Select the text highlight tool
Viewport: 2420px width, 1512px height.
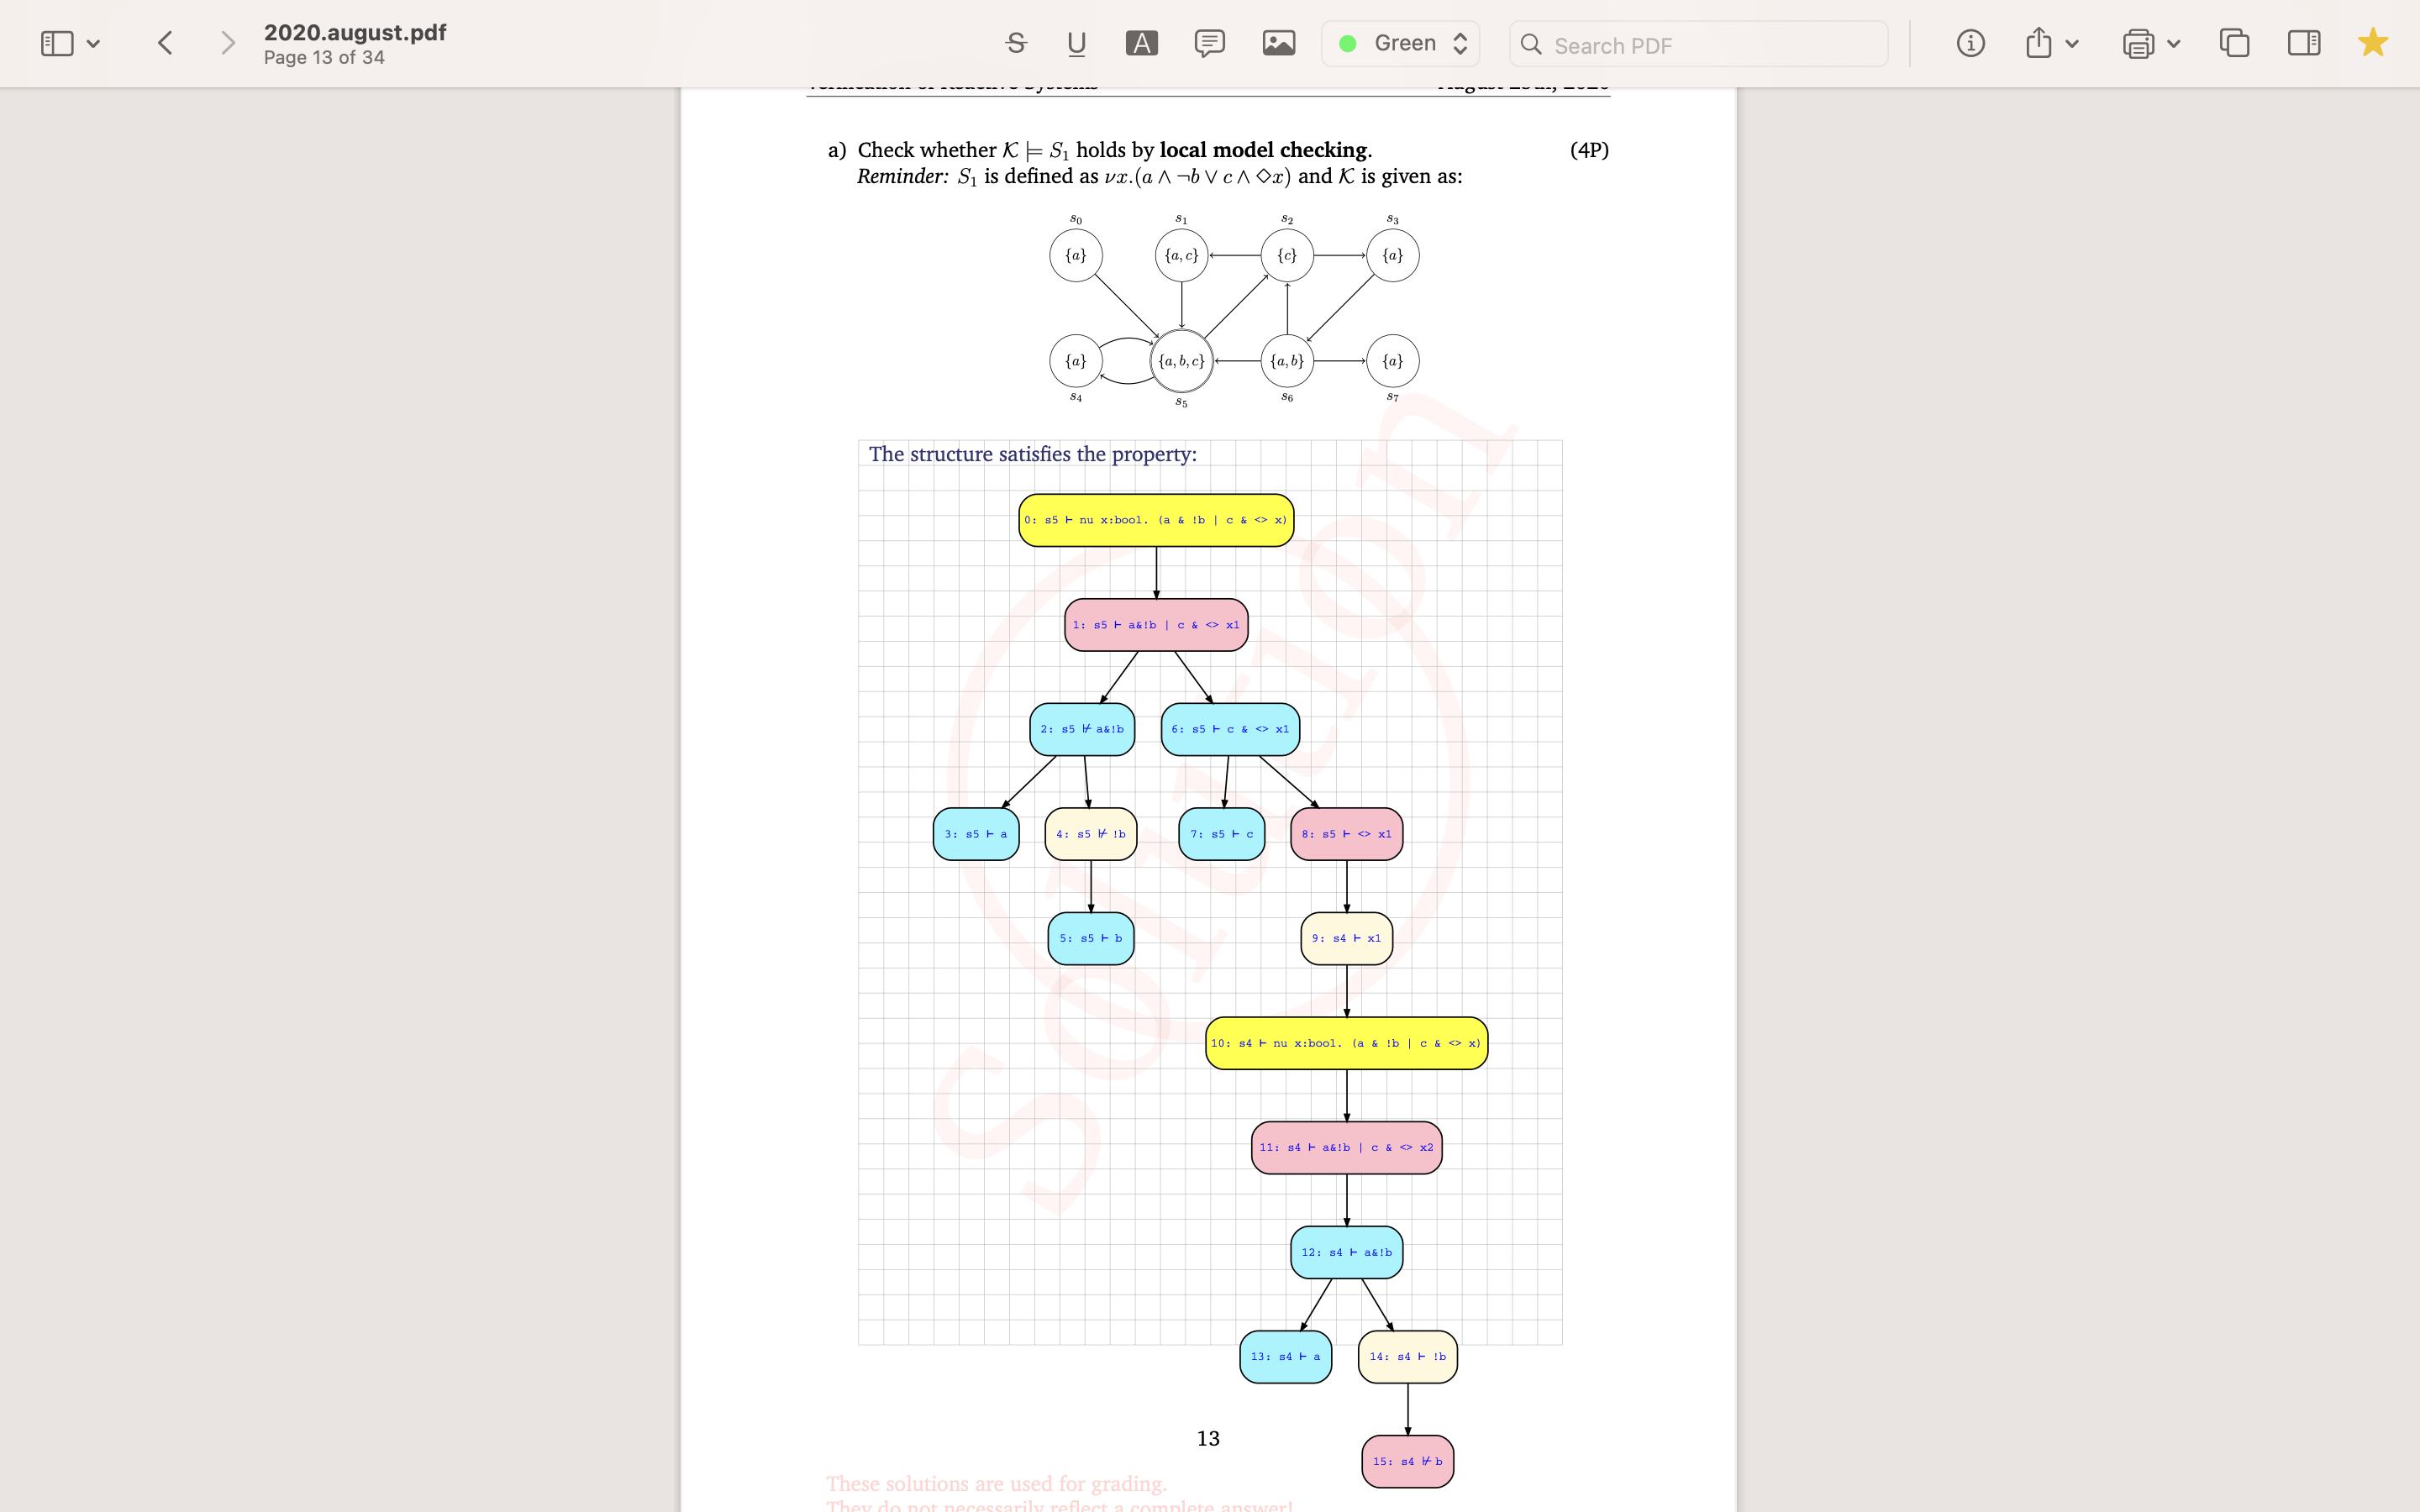point(1141,43)
